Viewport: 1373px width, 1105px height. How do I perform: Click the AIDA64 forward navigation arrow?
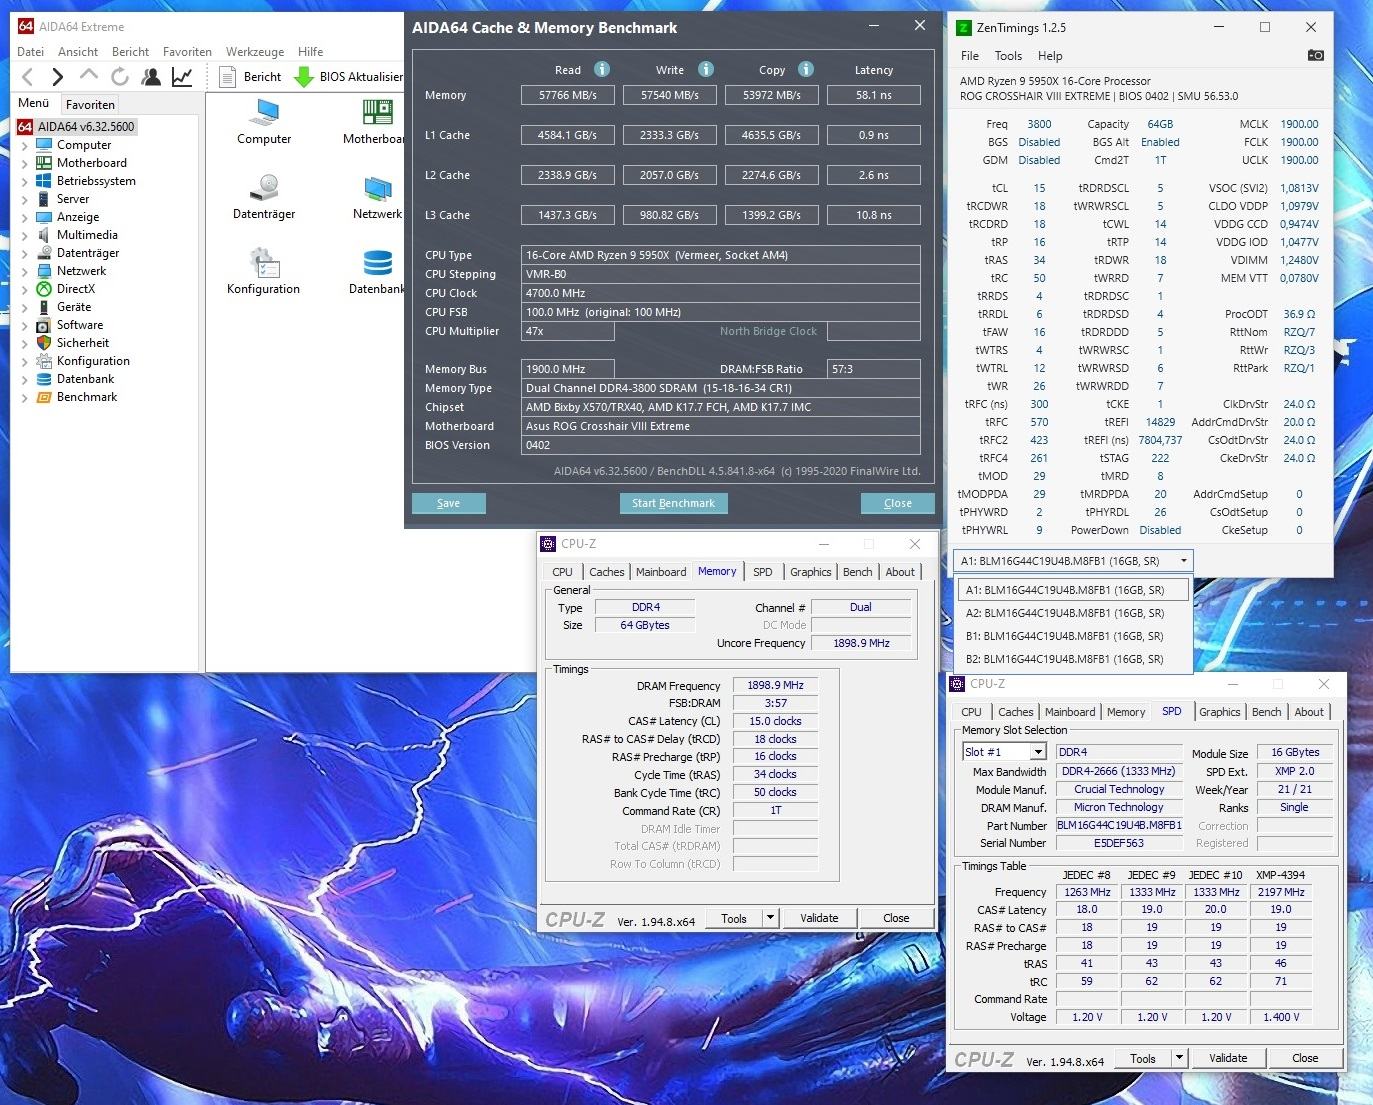[57, 76]
